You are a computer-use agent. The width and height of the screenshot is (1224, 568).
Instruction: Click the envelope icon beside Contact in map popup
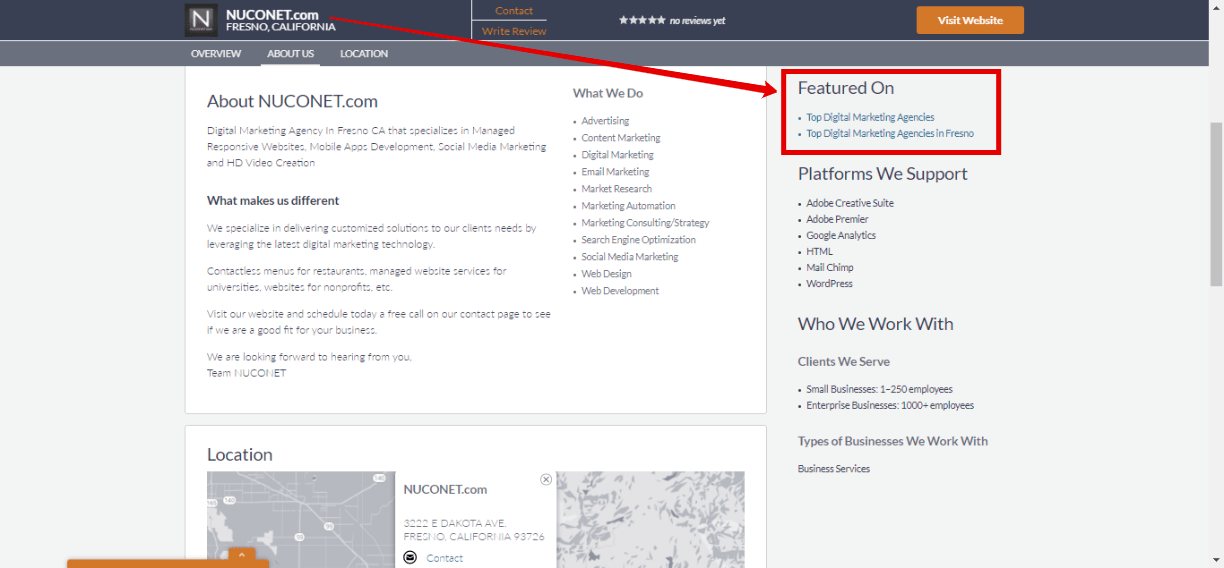410,557
